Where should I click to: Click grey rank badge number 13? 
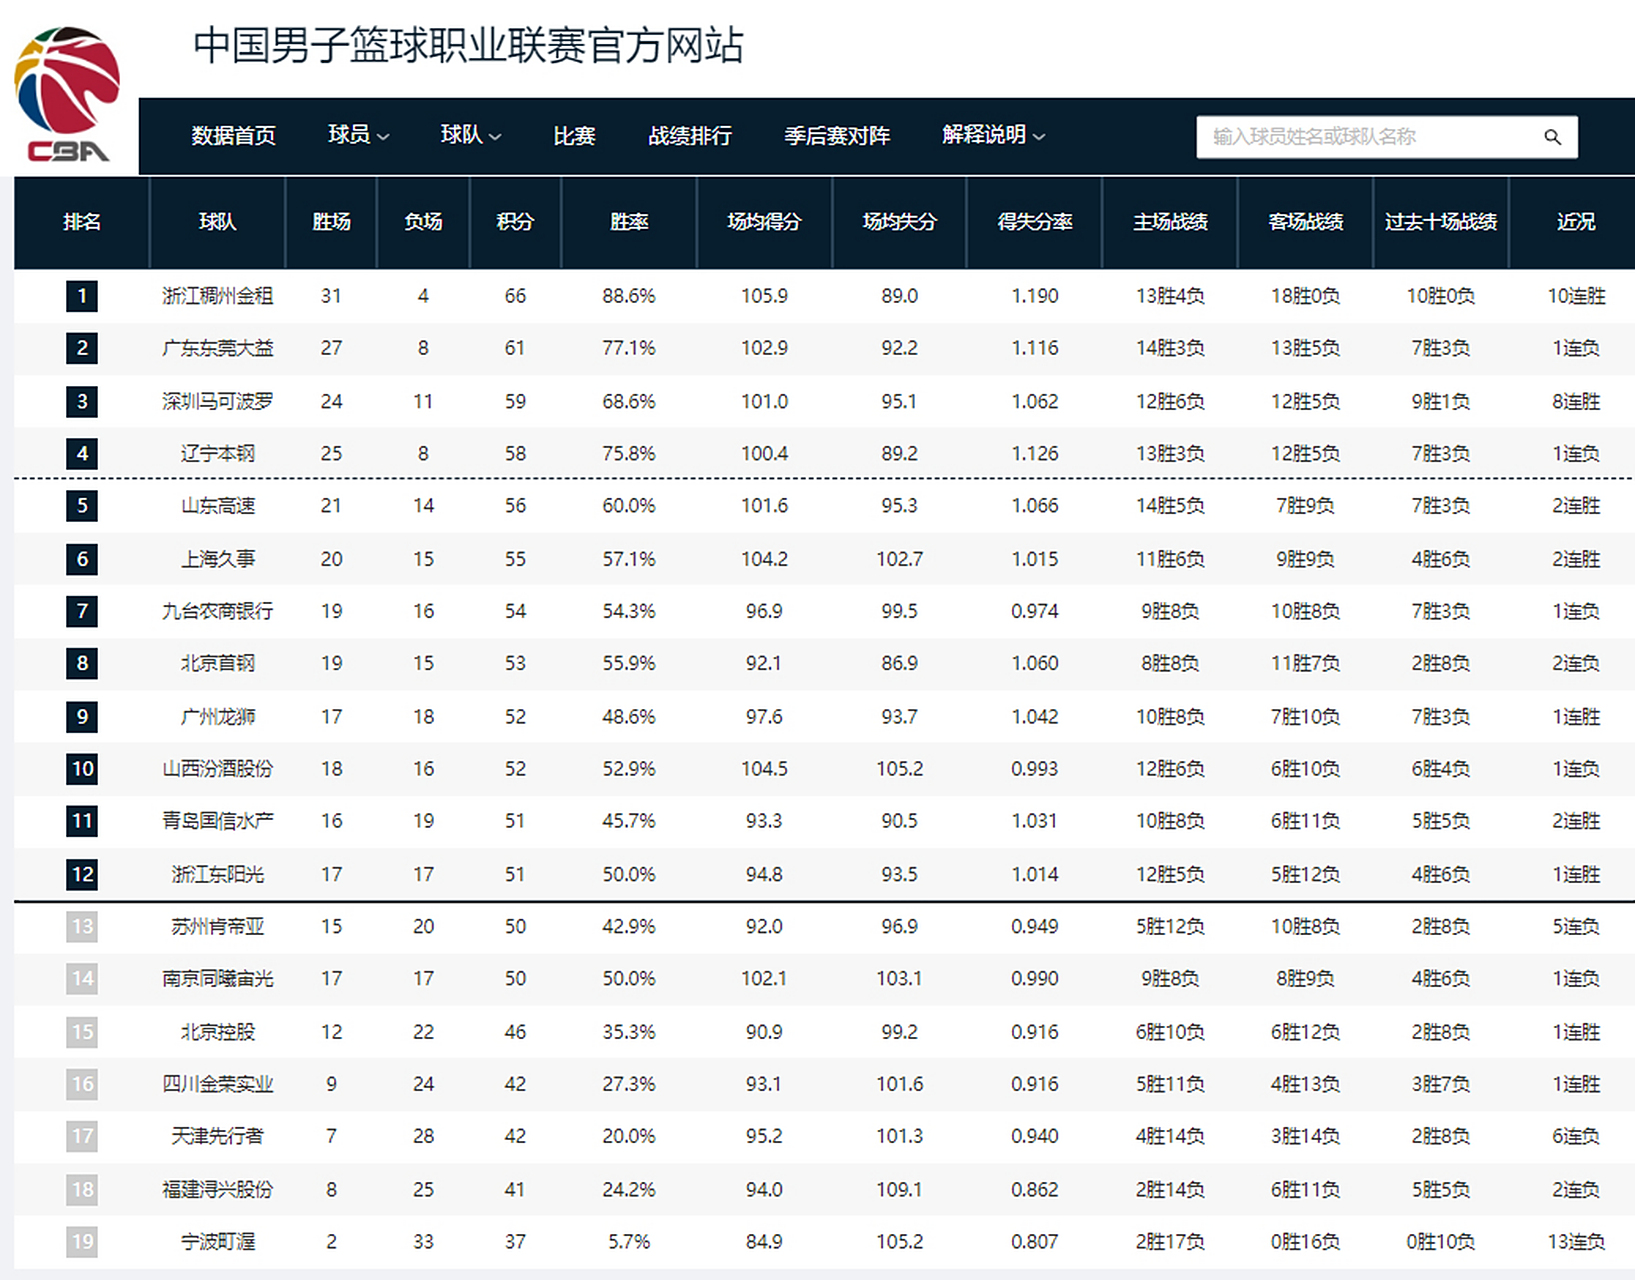tap(82, 927)
